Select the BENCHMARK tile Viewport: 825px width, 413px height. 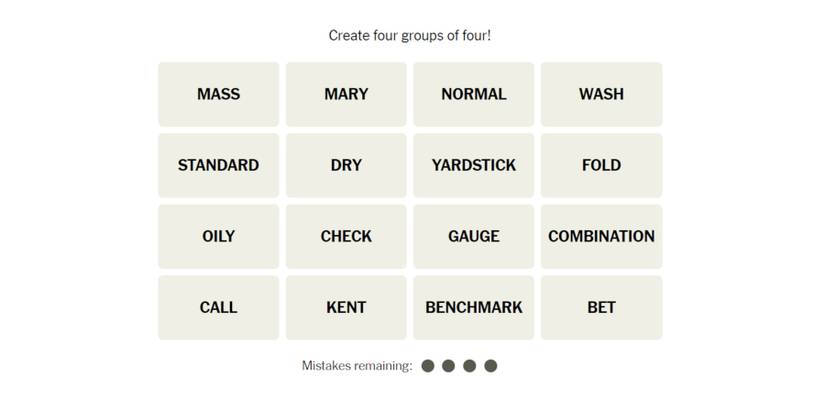click(474, 307)
